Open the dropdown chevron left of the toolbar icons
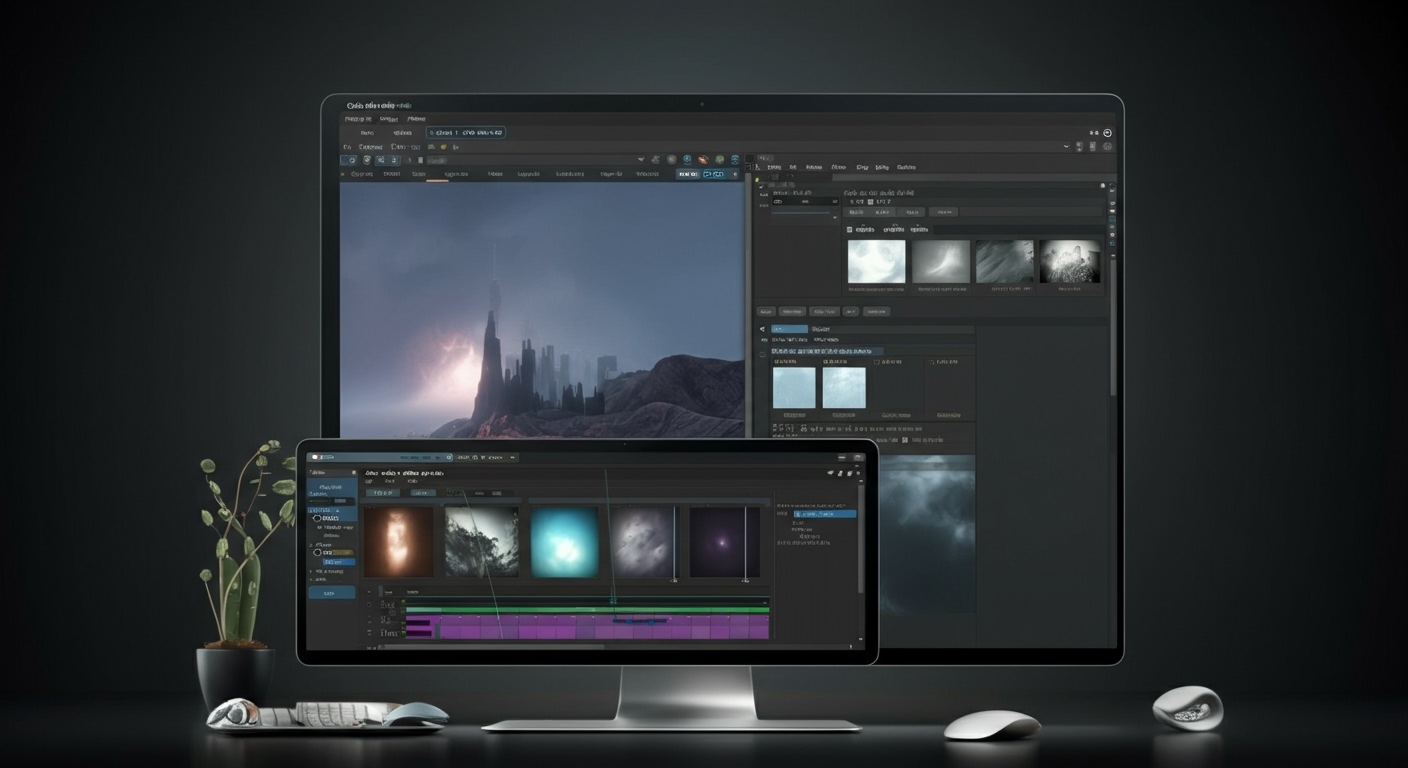This screenshot has height=768, width=1408. pos(641,159)
